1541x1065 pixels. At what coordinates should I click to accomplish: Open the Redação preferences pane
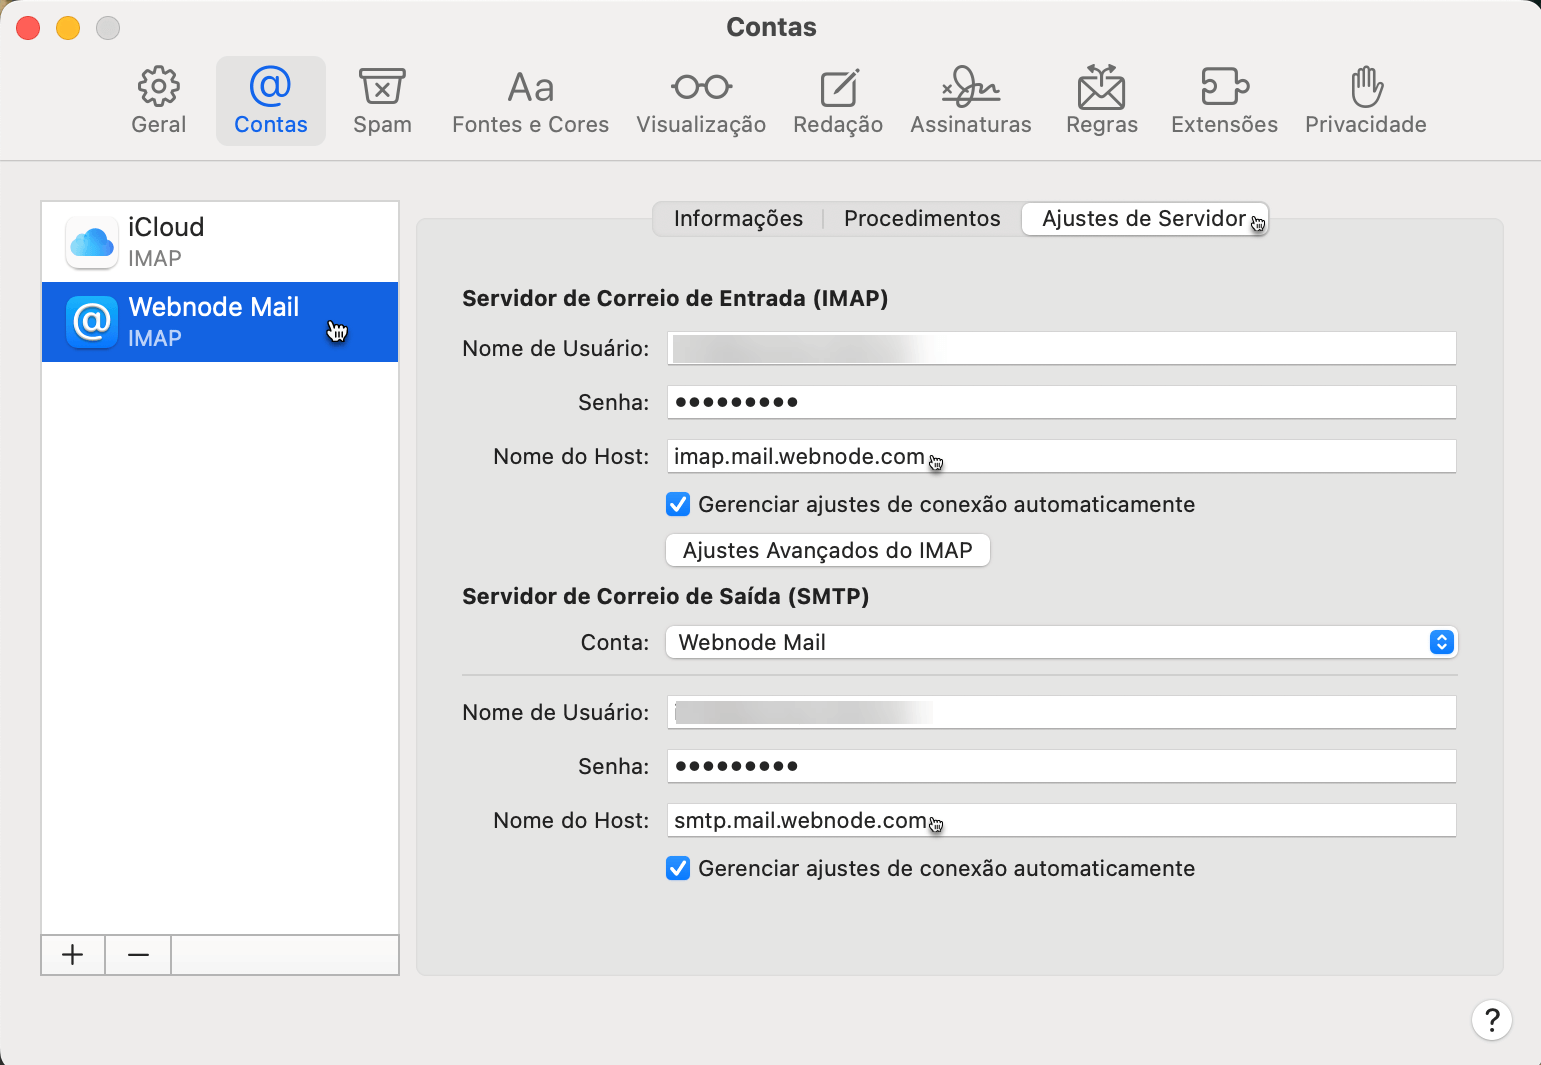[838, 101]
